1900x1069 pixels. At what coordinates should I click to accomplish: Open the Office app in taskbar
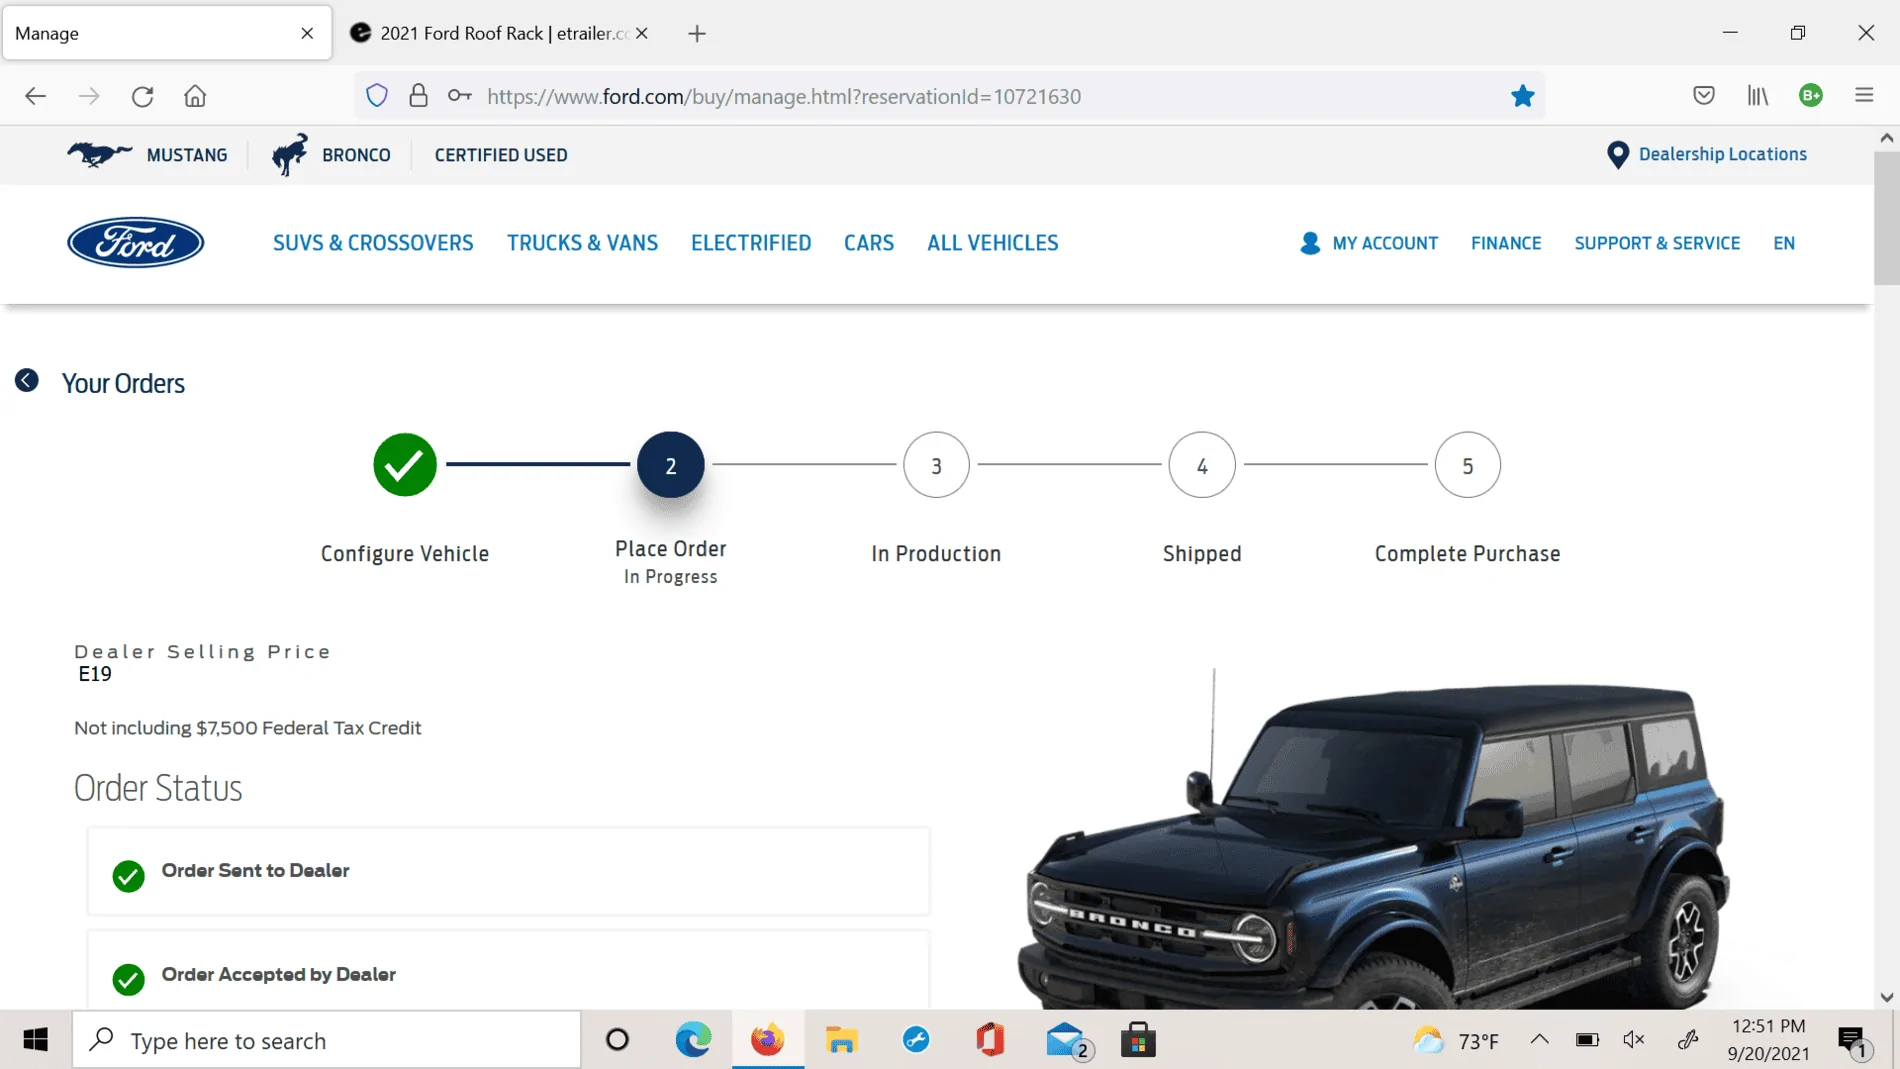[990, 1040]
